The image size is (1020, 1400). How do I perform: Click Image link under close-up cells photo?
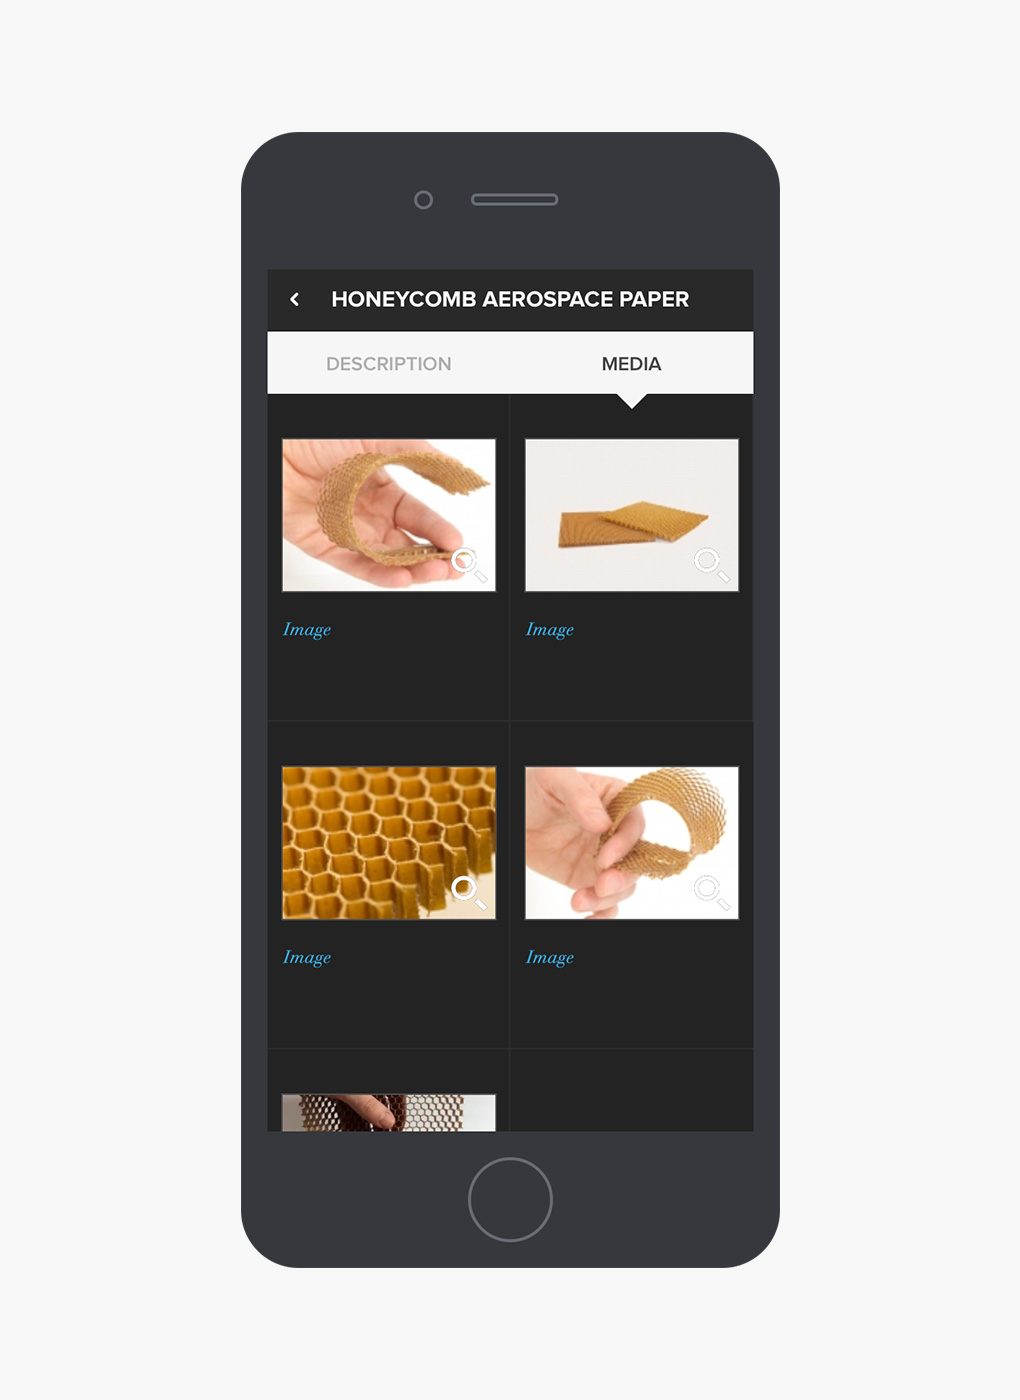(307, 958)
